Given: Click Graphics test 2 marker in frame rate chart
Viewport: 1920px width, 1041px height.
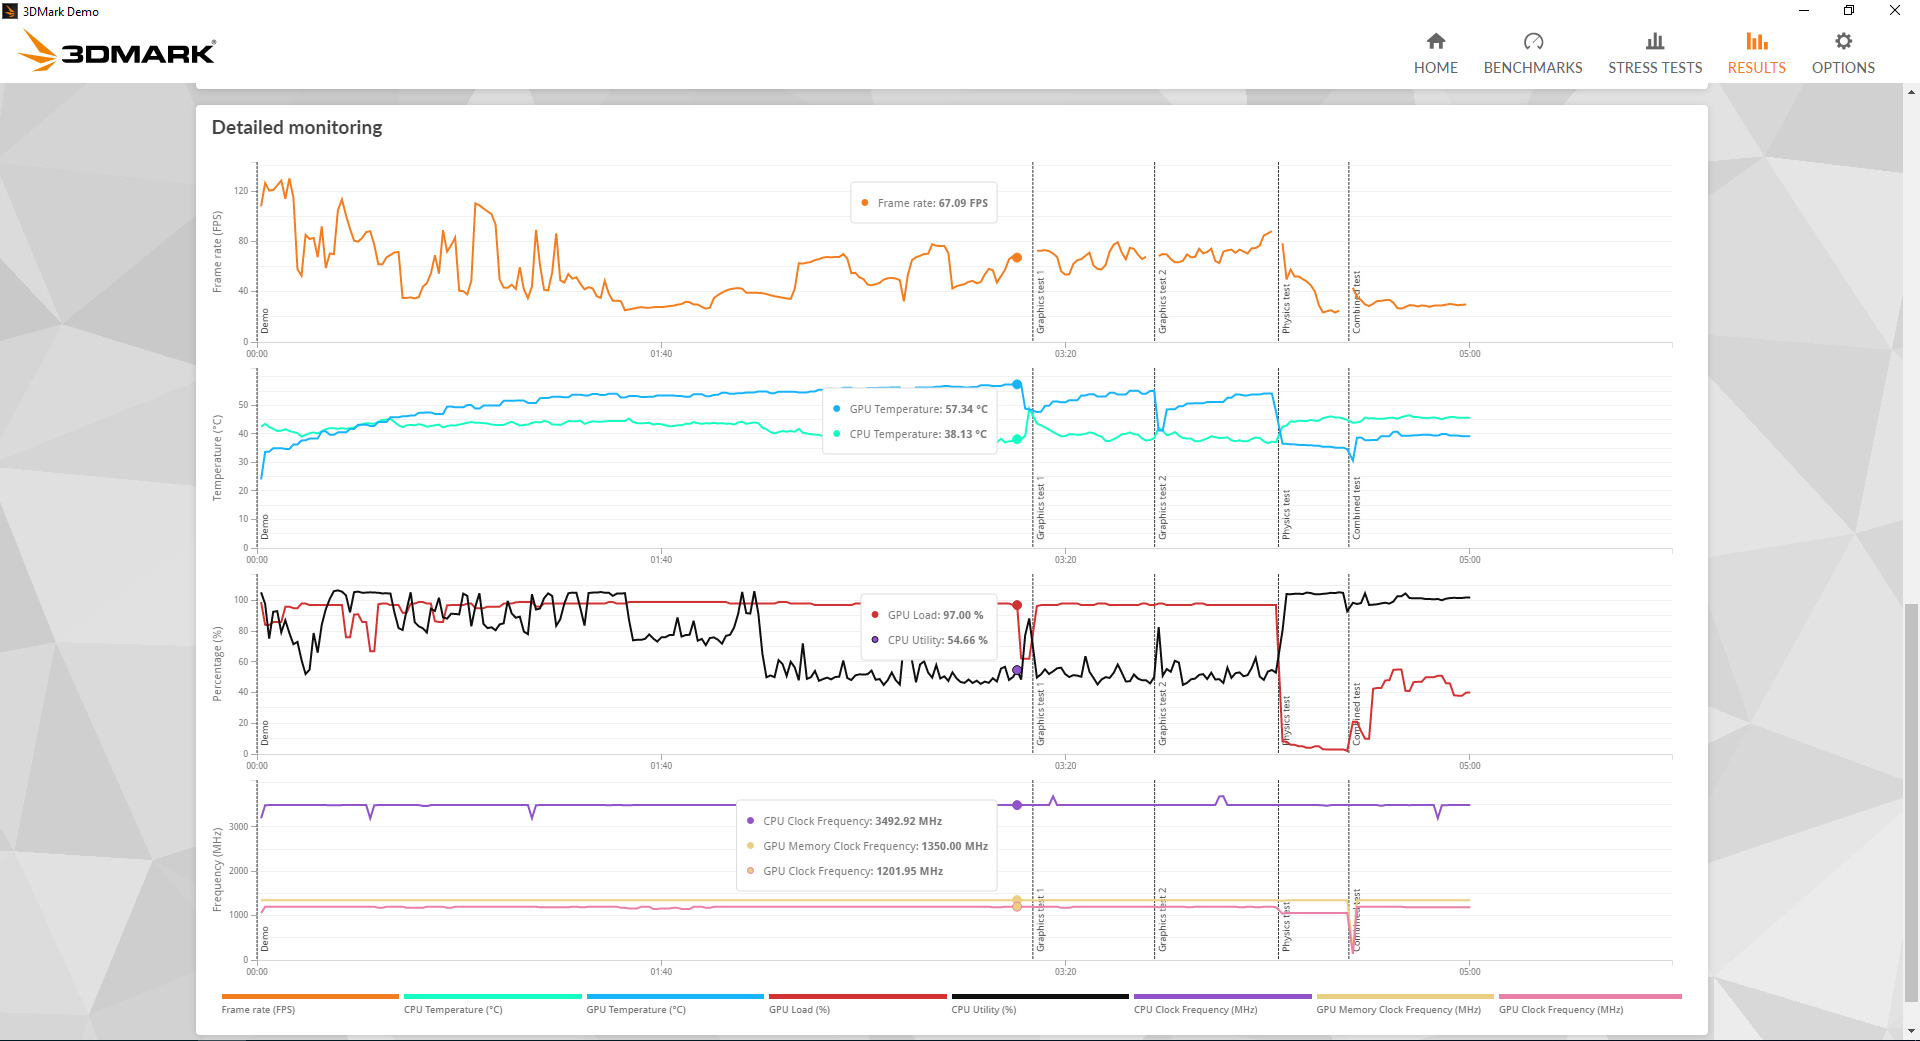Looking at the screenshot, I should coord(1162,302).
